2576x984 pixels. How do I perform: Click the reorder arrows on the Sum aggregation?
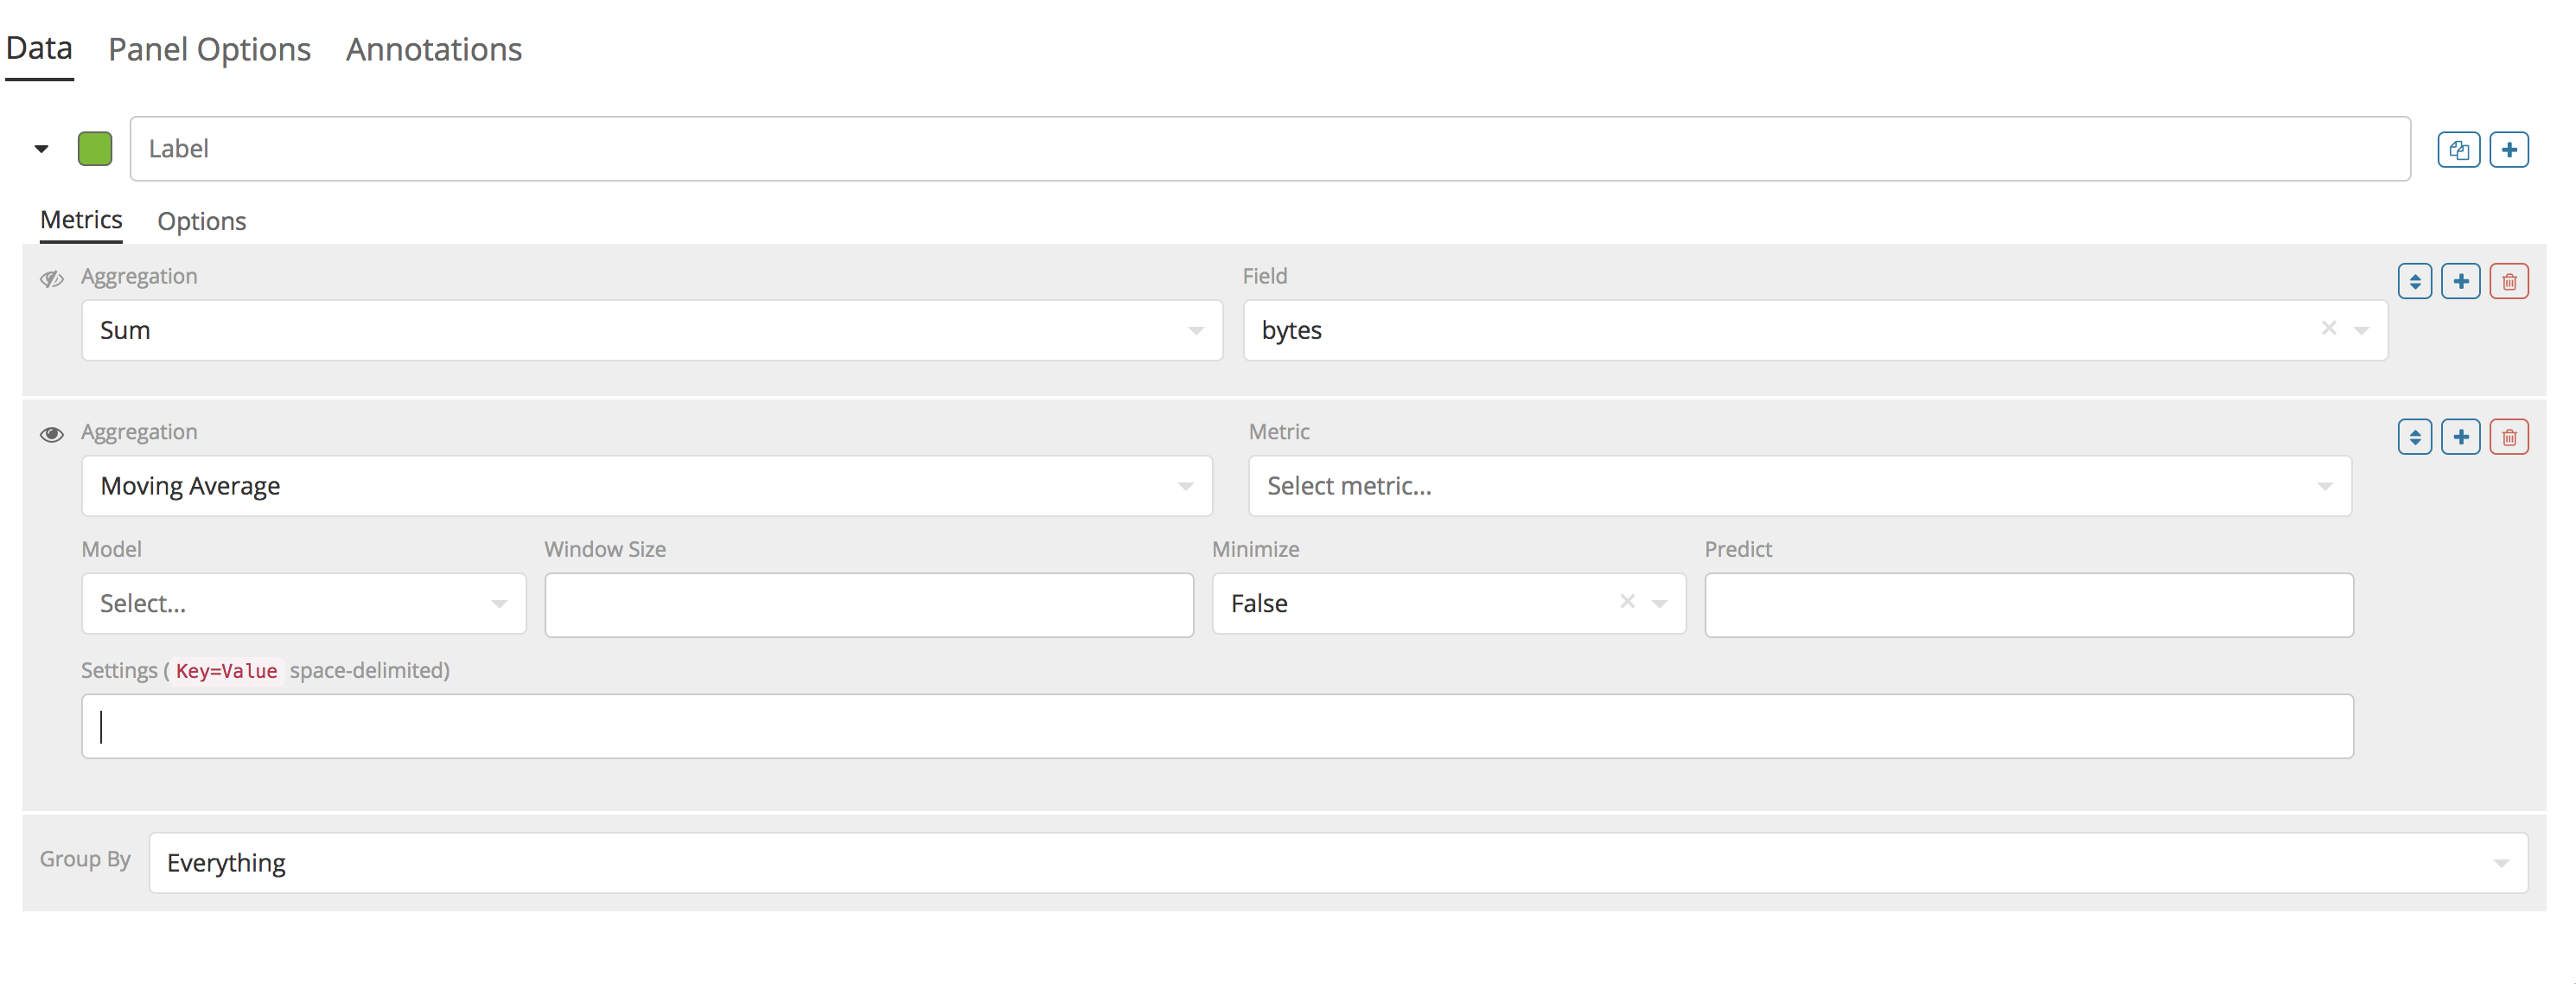tap(2415, 281)
